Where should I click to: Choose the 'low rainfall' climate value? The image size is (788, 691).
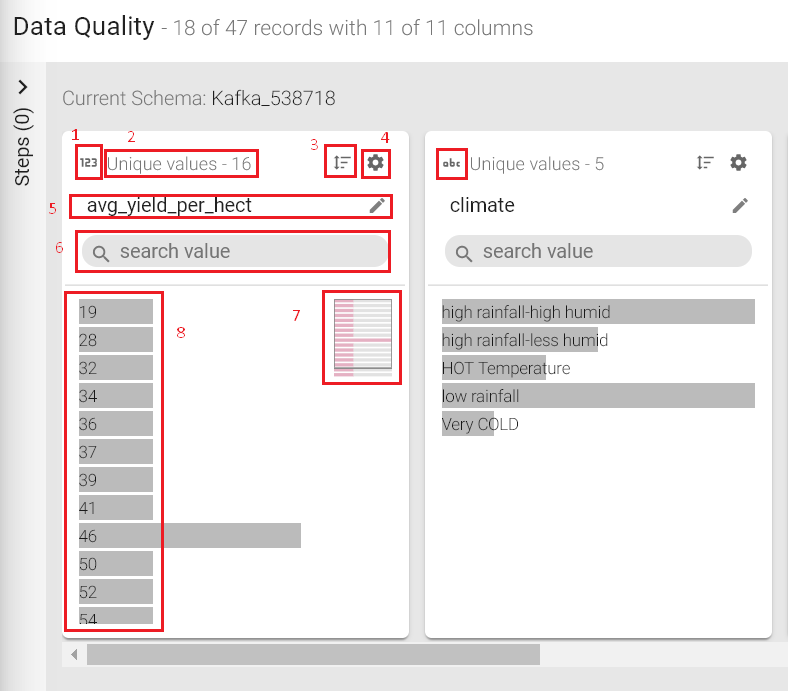tap(598, 396)
